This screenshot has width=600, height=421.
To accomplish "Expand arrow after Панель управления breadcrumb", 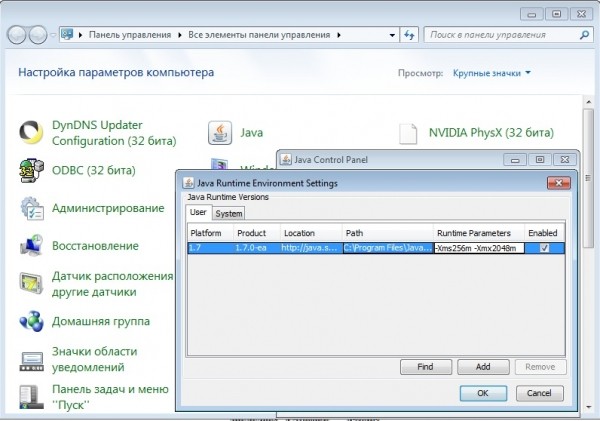I will pyautogui.click(x=179, y=35).
